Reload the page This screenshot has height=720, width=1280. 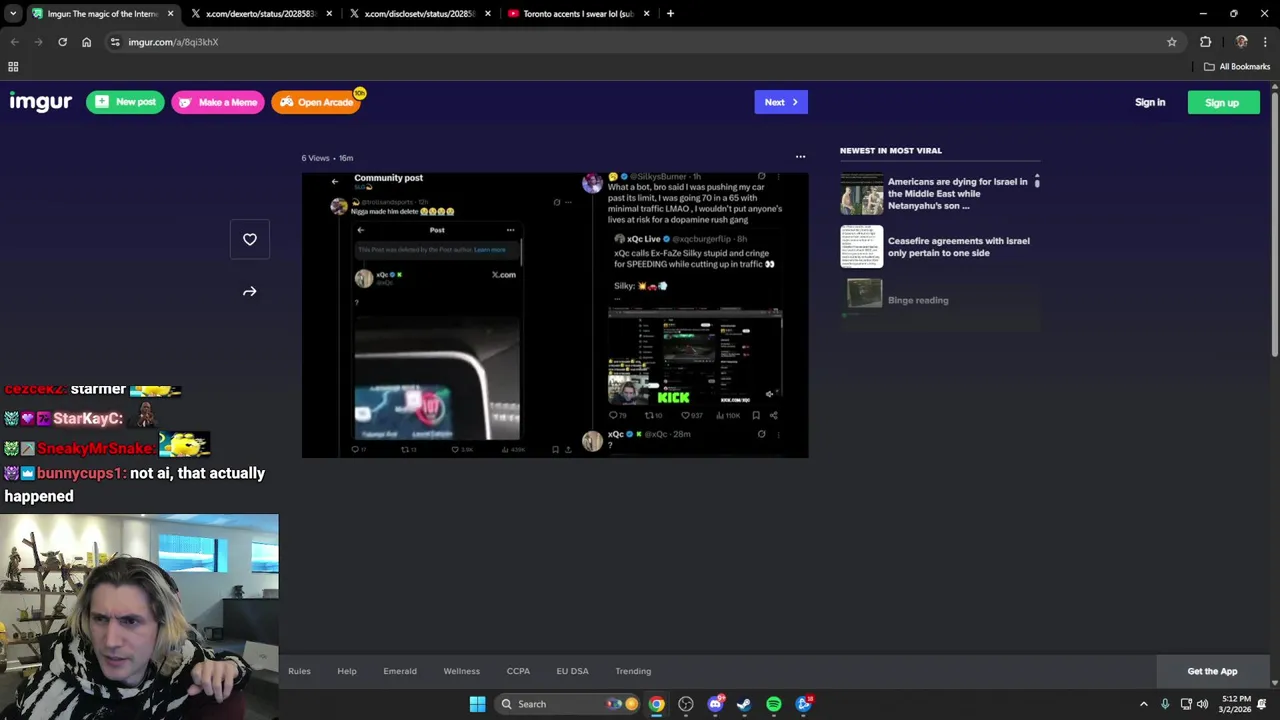(x=62, y=42)
